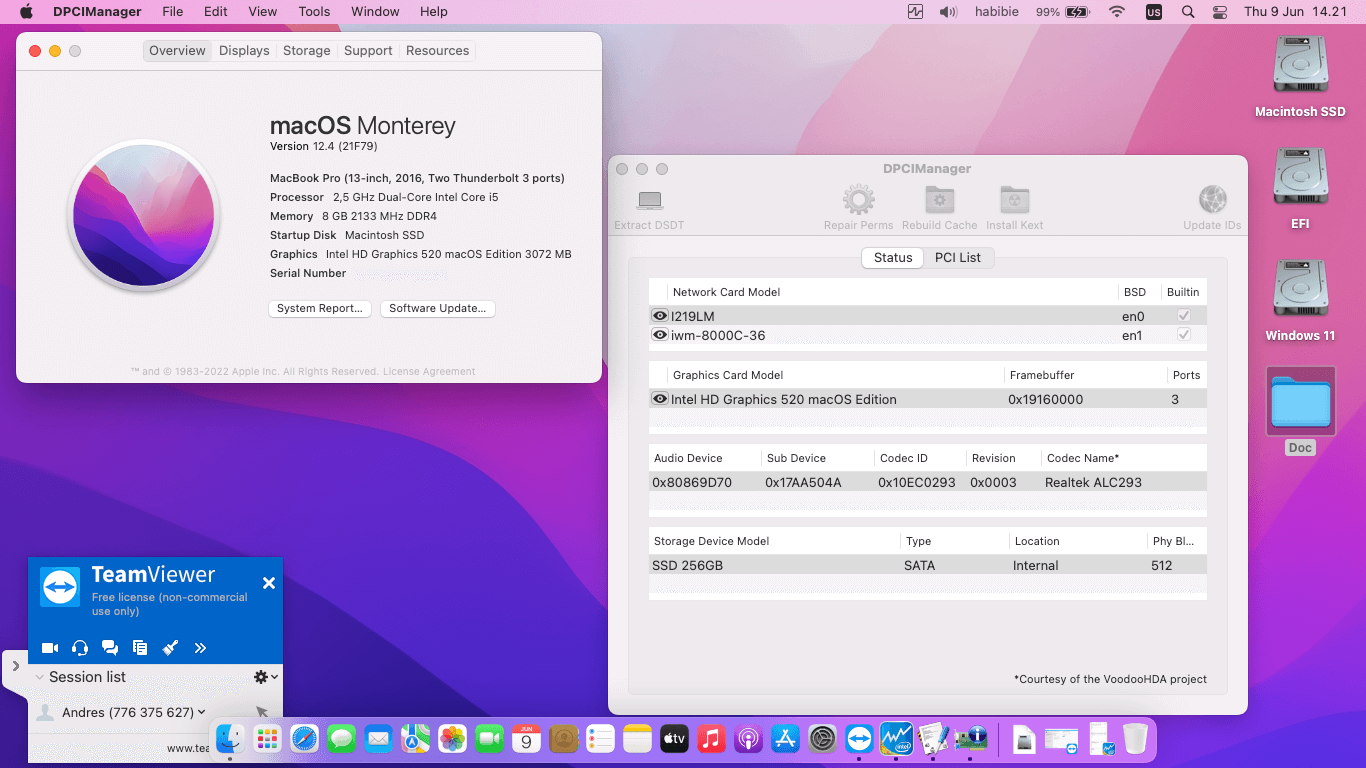
Task: Click Extract DSDT in DPCIManager toolbar
Action: click(649, 209)
